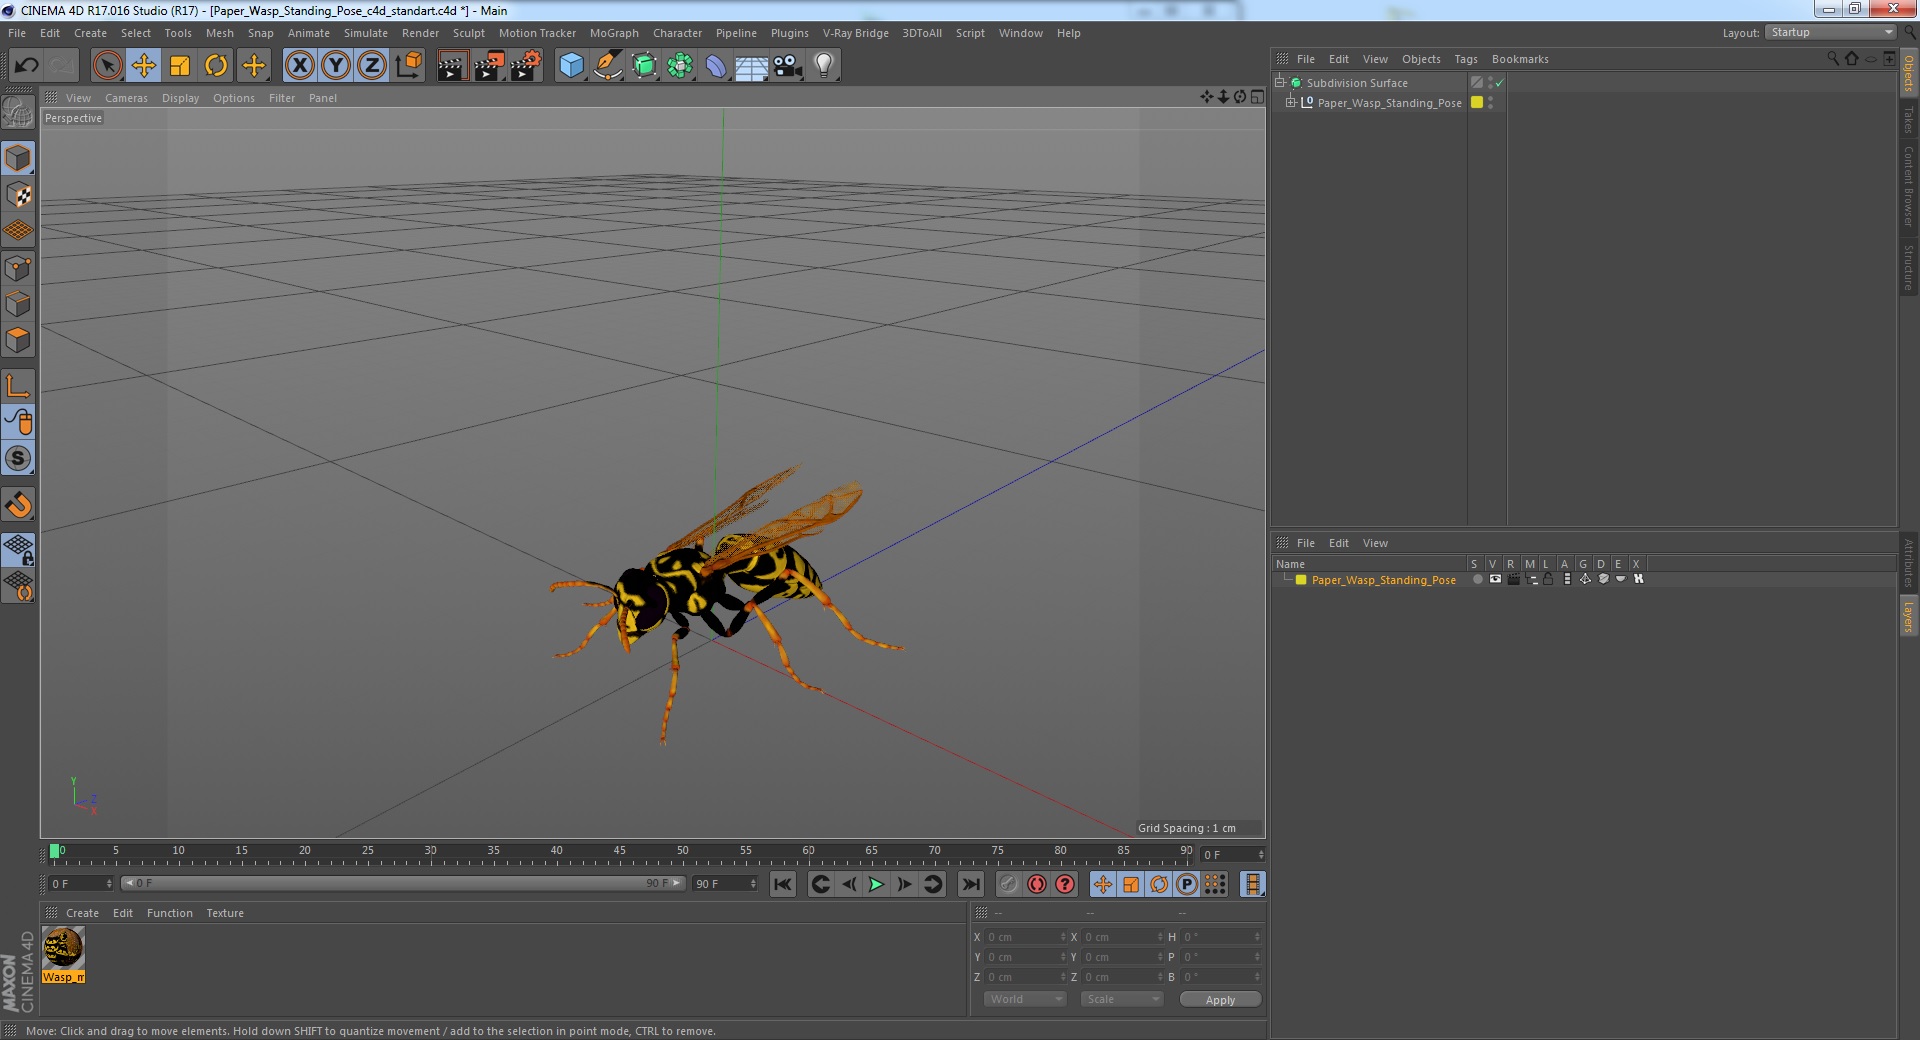
Task: Click Make Editable icon in left sidebar
Action: (x=18, y=112)
